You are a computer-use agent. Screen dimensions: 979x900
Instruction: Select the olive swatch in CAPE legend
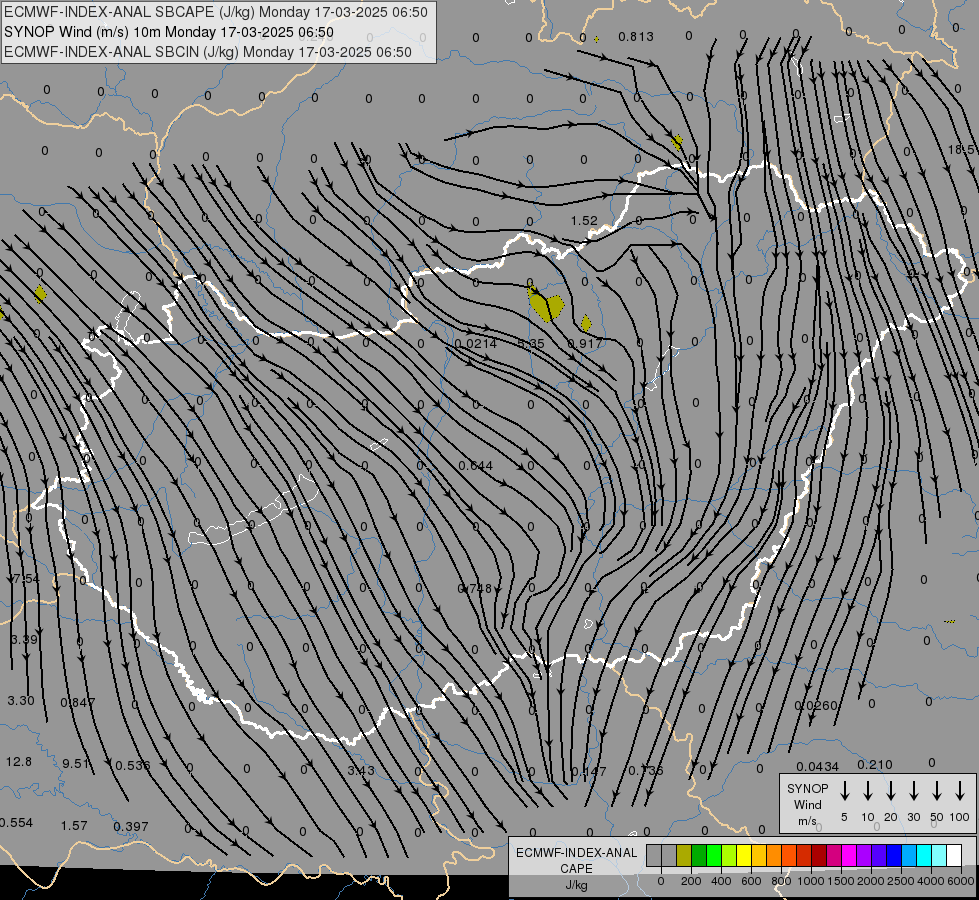coord(684,856)
